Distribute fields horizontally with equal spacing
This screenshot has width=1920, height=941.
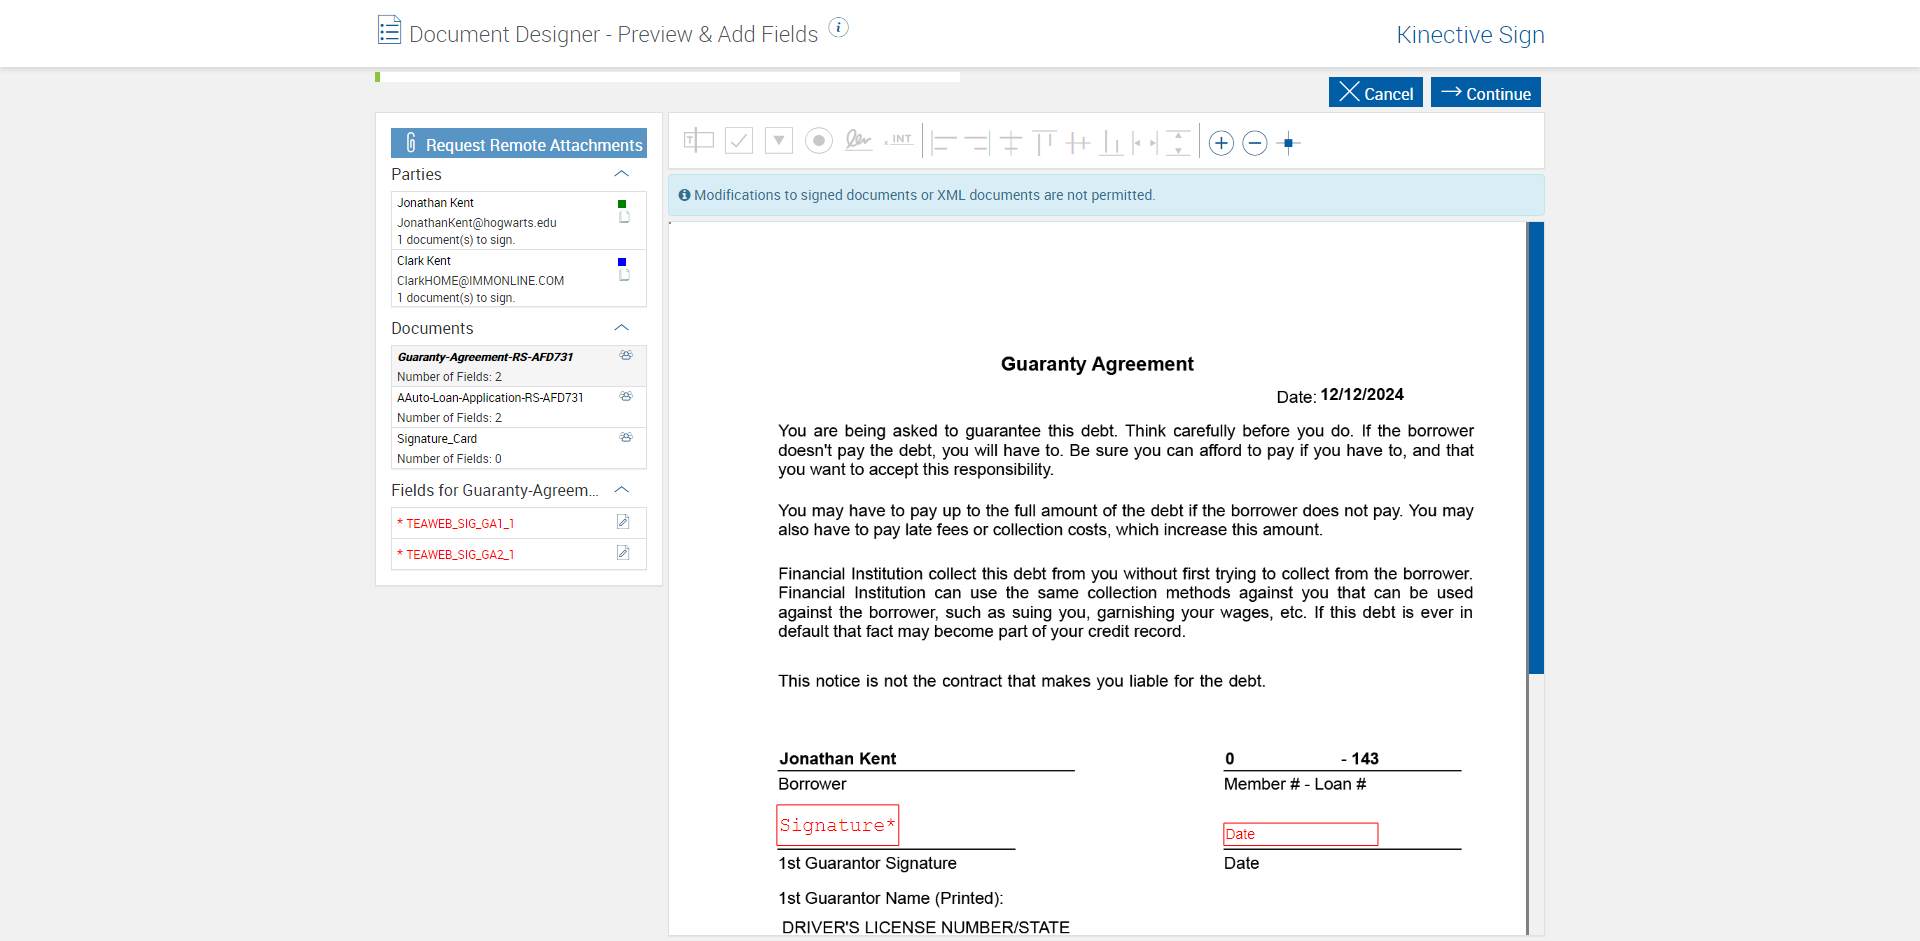tap(1145, 143)
